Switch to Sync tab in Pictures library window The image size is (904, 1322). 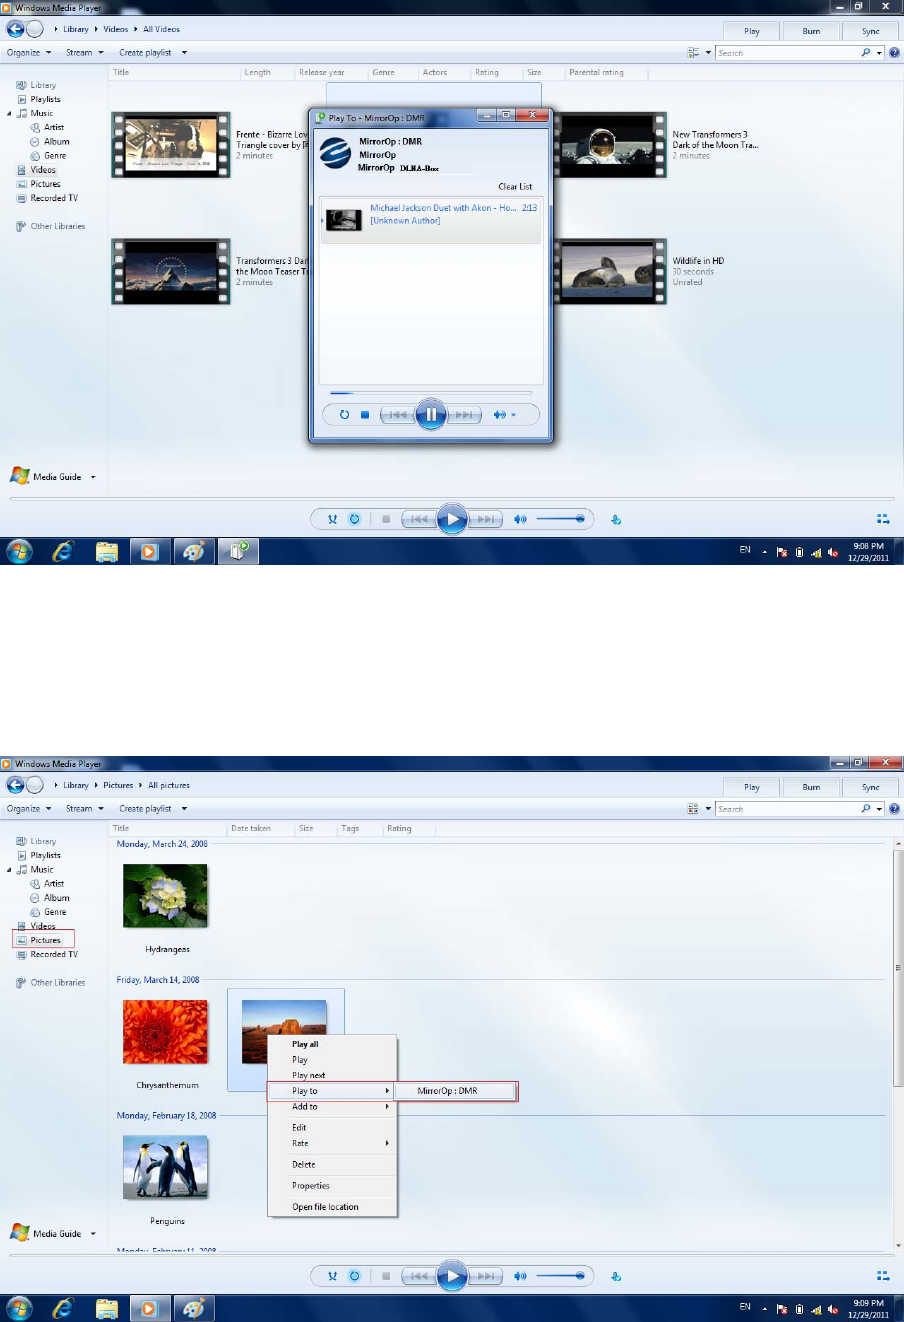[x=871, y=787]
